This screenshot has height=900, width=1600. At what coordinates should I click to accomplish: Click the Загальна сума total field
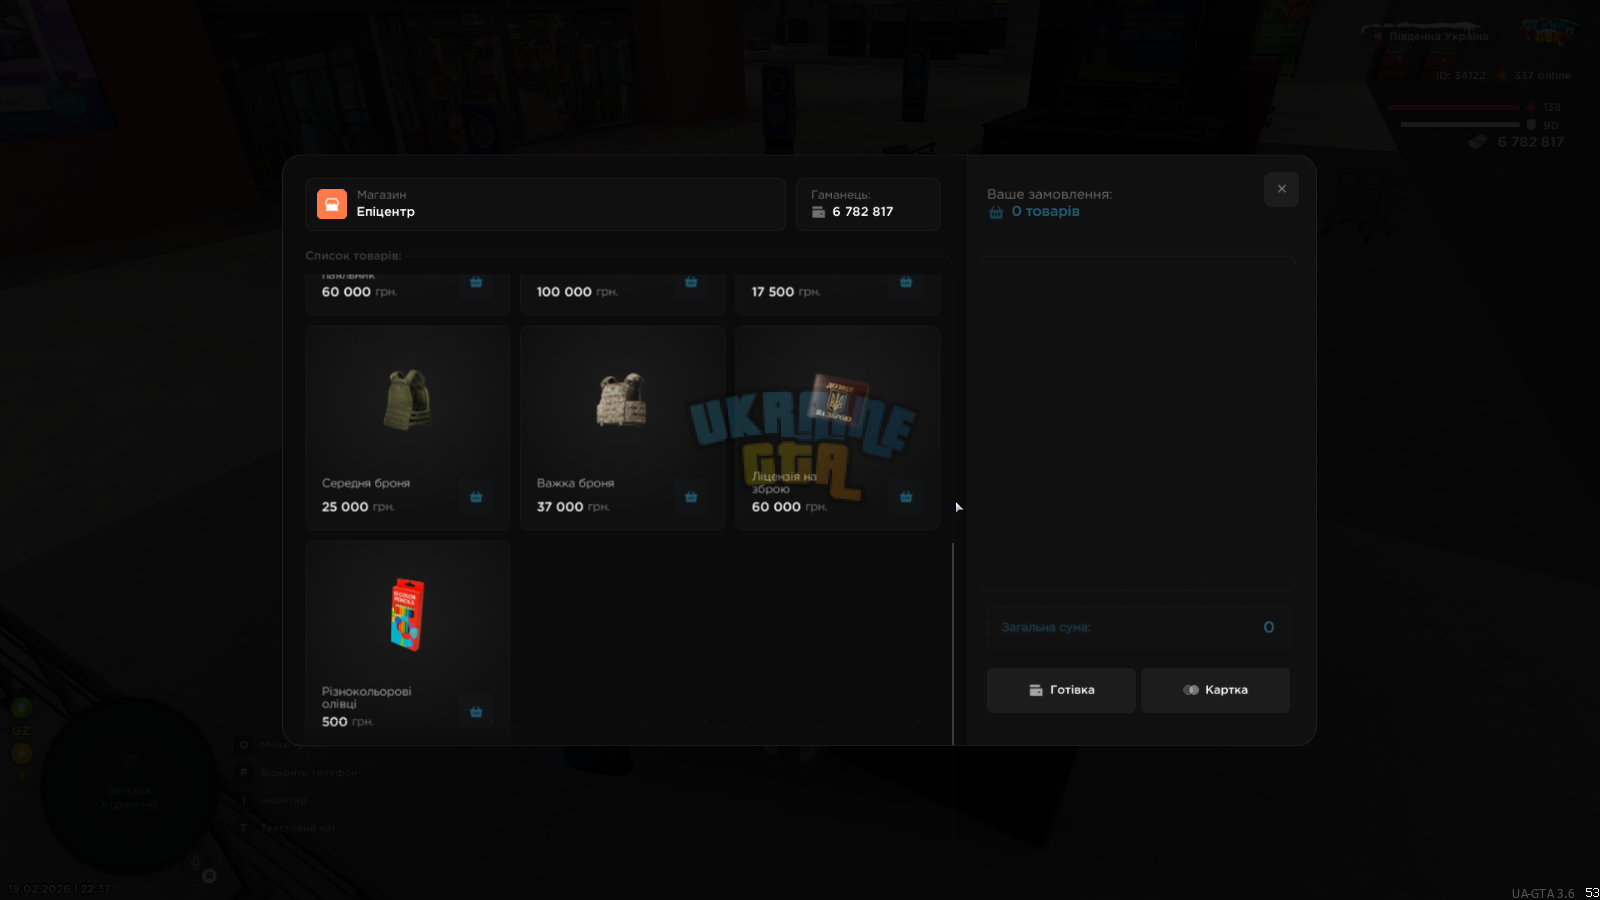tap(1138, 627)
